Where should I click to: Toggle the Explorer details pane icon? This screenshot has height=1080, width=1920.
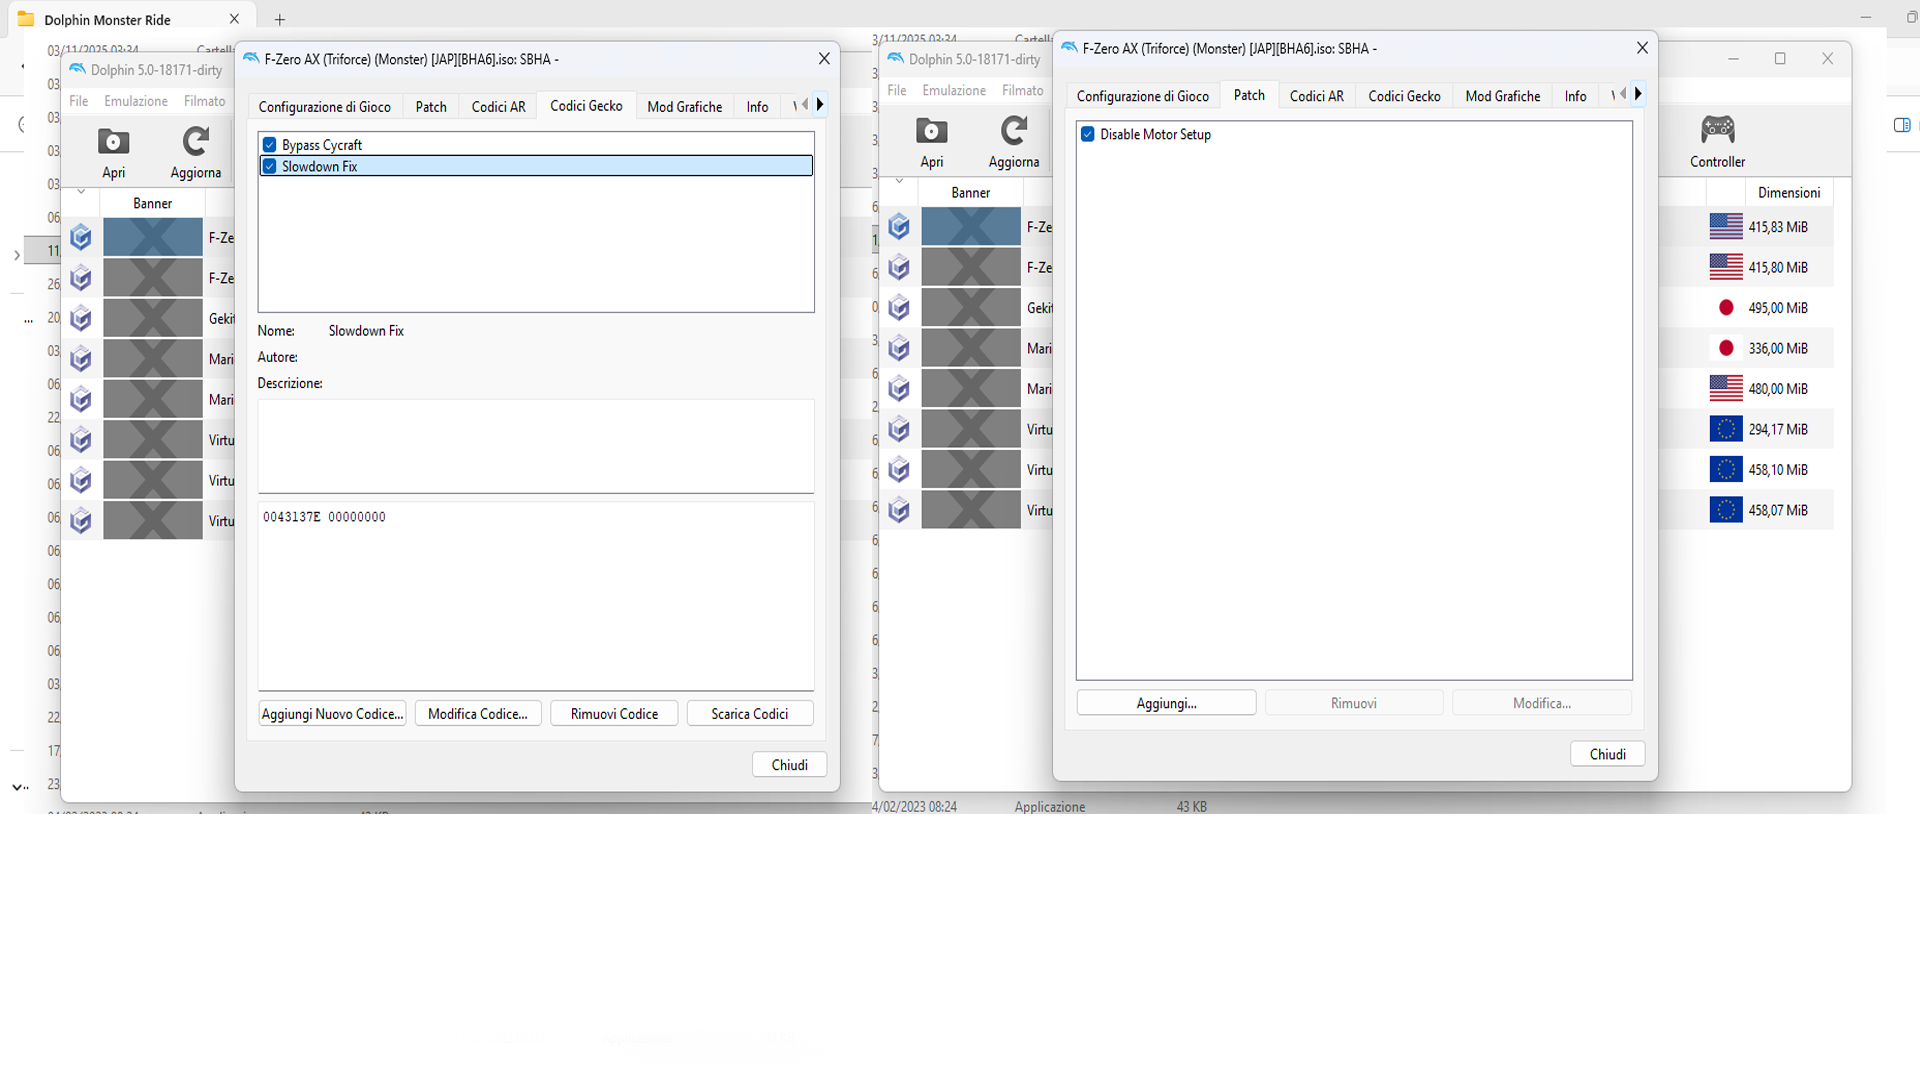coord(1902,125)
